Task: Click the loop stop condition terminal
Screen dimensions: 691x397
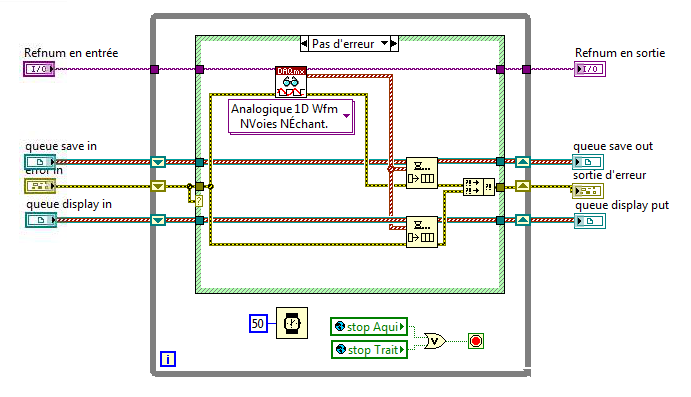Action: (x=476, y=341)
